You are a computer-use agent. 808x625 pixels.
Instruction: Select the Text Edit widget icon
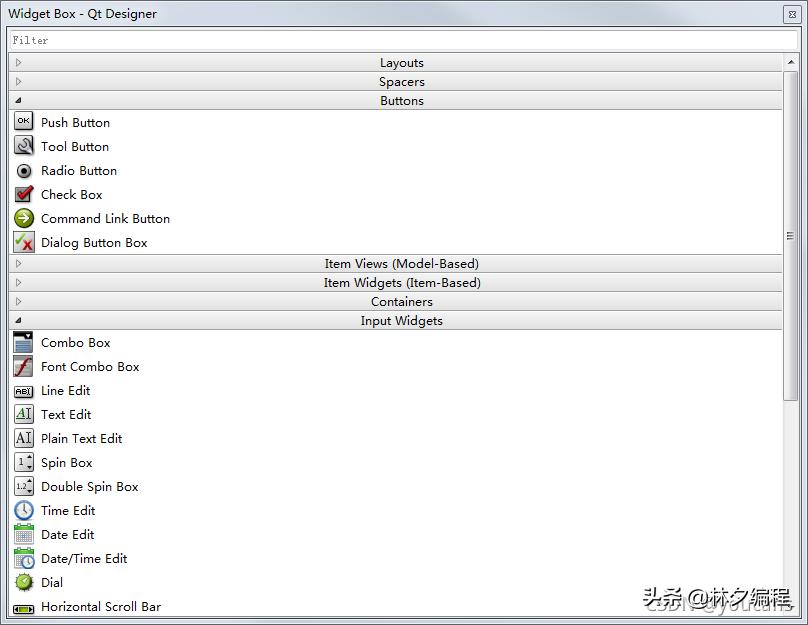click(24, 414)
